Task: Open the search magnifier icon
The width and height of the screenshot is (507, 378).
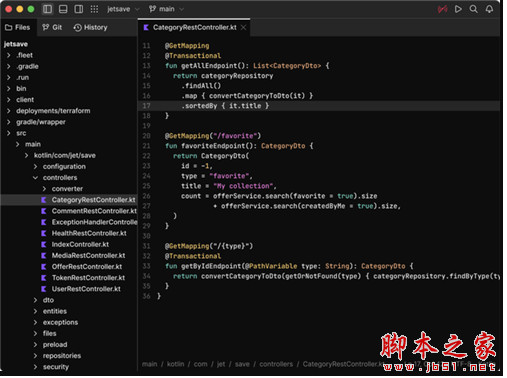Action: point(473,9)
